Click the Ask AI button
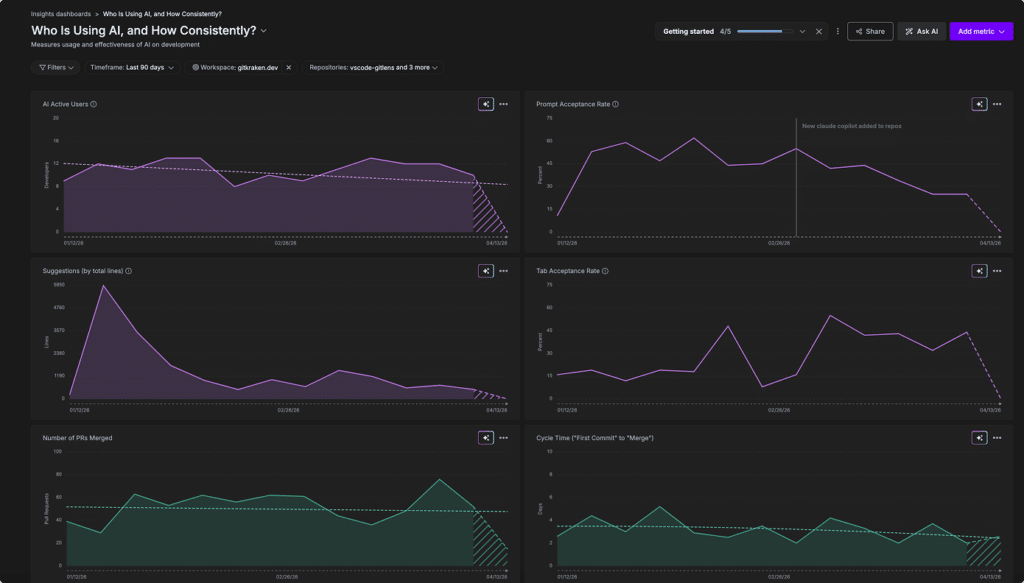 (921, 31)
